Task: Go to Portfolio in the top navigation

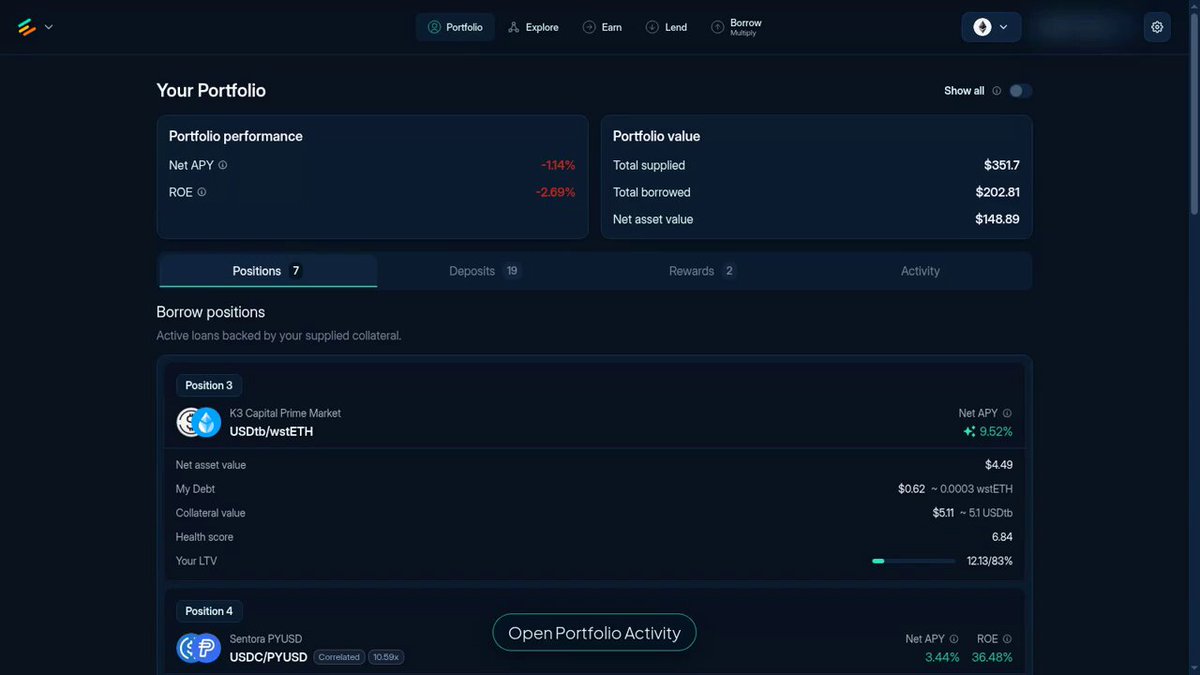Action: click(x=455, y=27)
